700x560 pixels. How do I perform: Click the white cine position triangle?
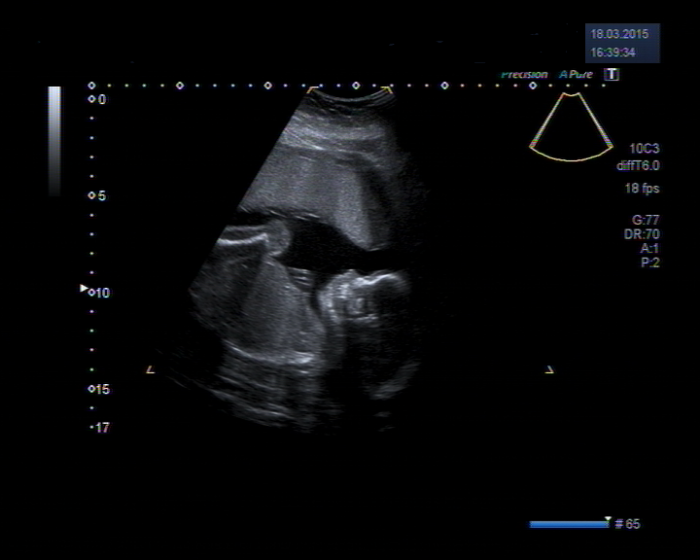coord(607,519)
